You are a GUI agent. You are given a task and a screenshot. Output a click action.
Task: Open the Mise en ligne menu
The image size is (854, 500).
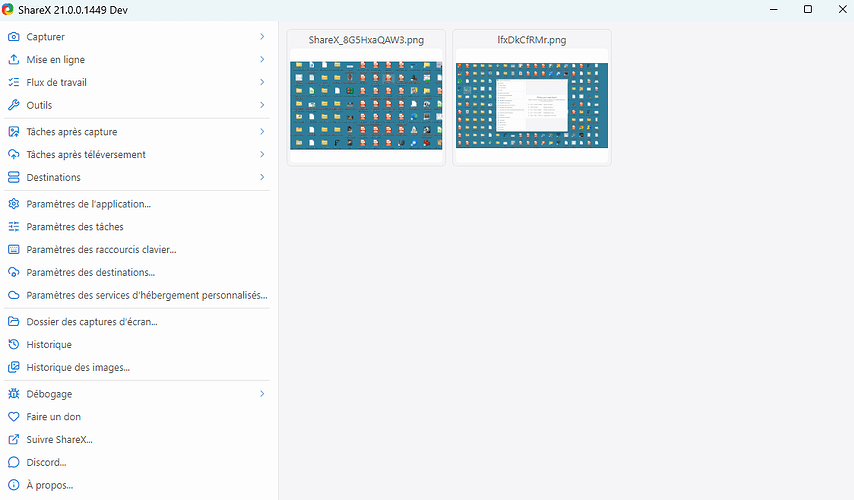137,59
